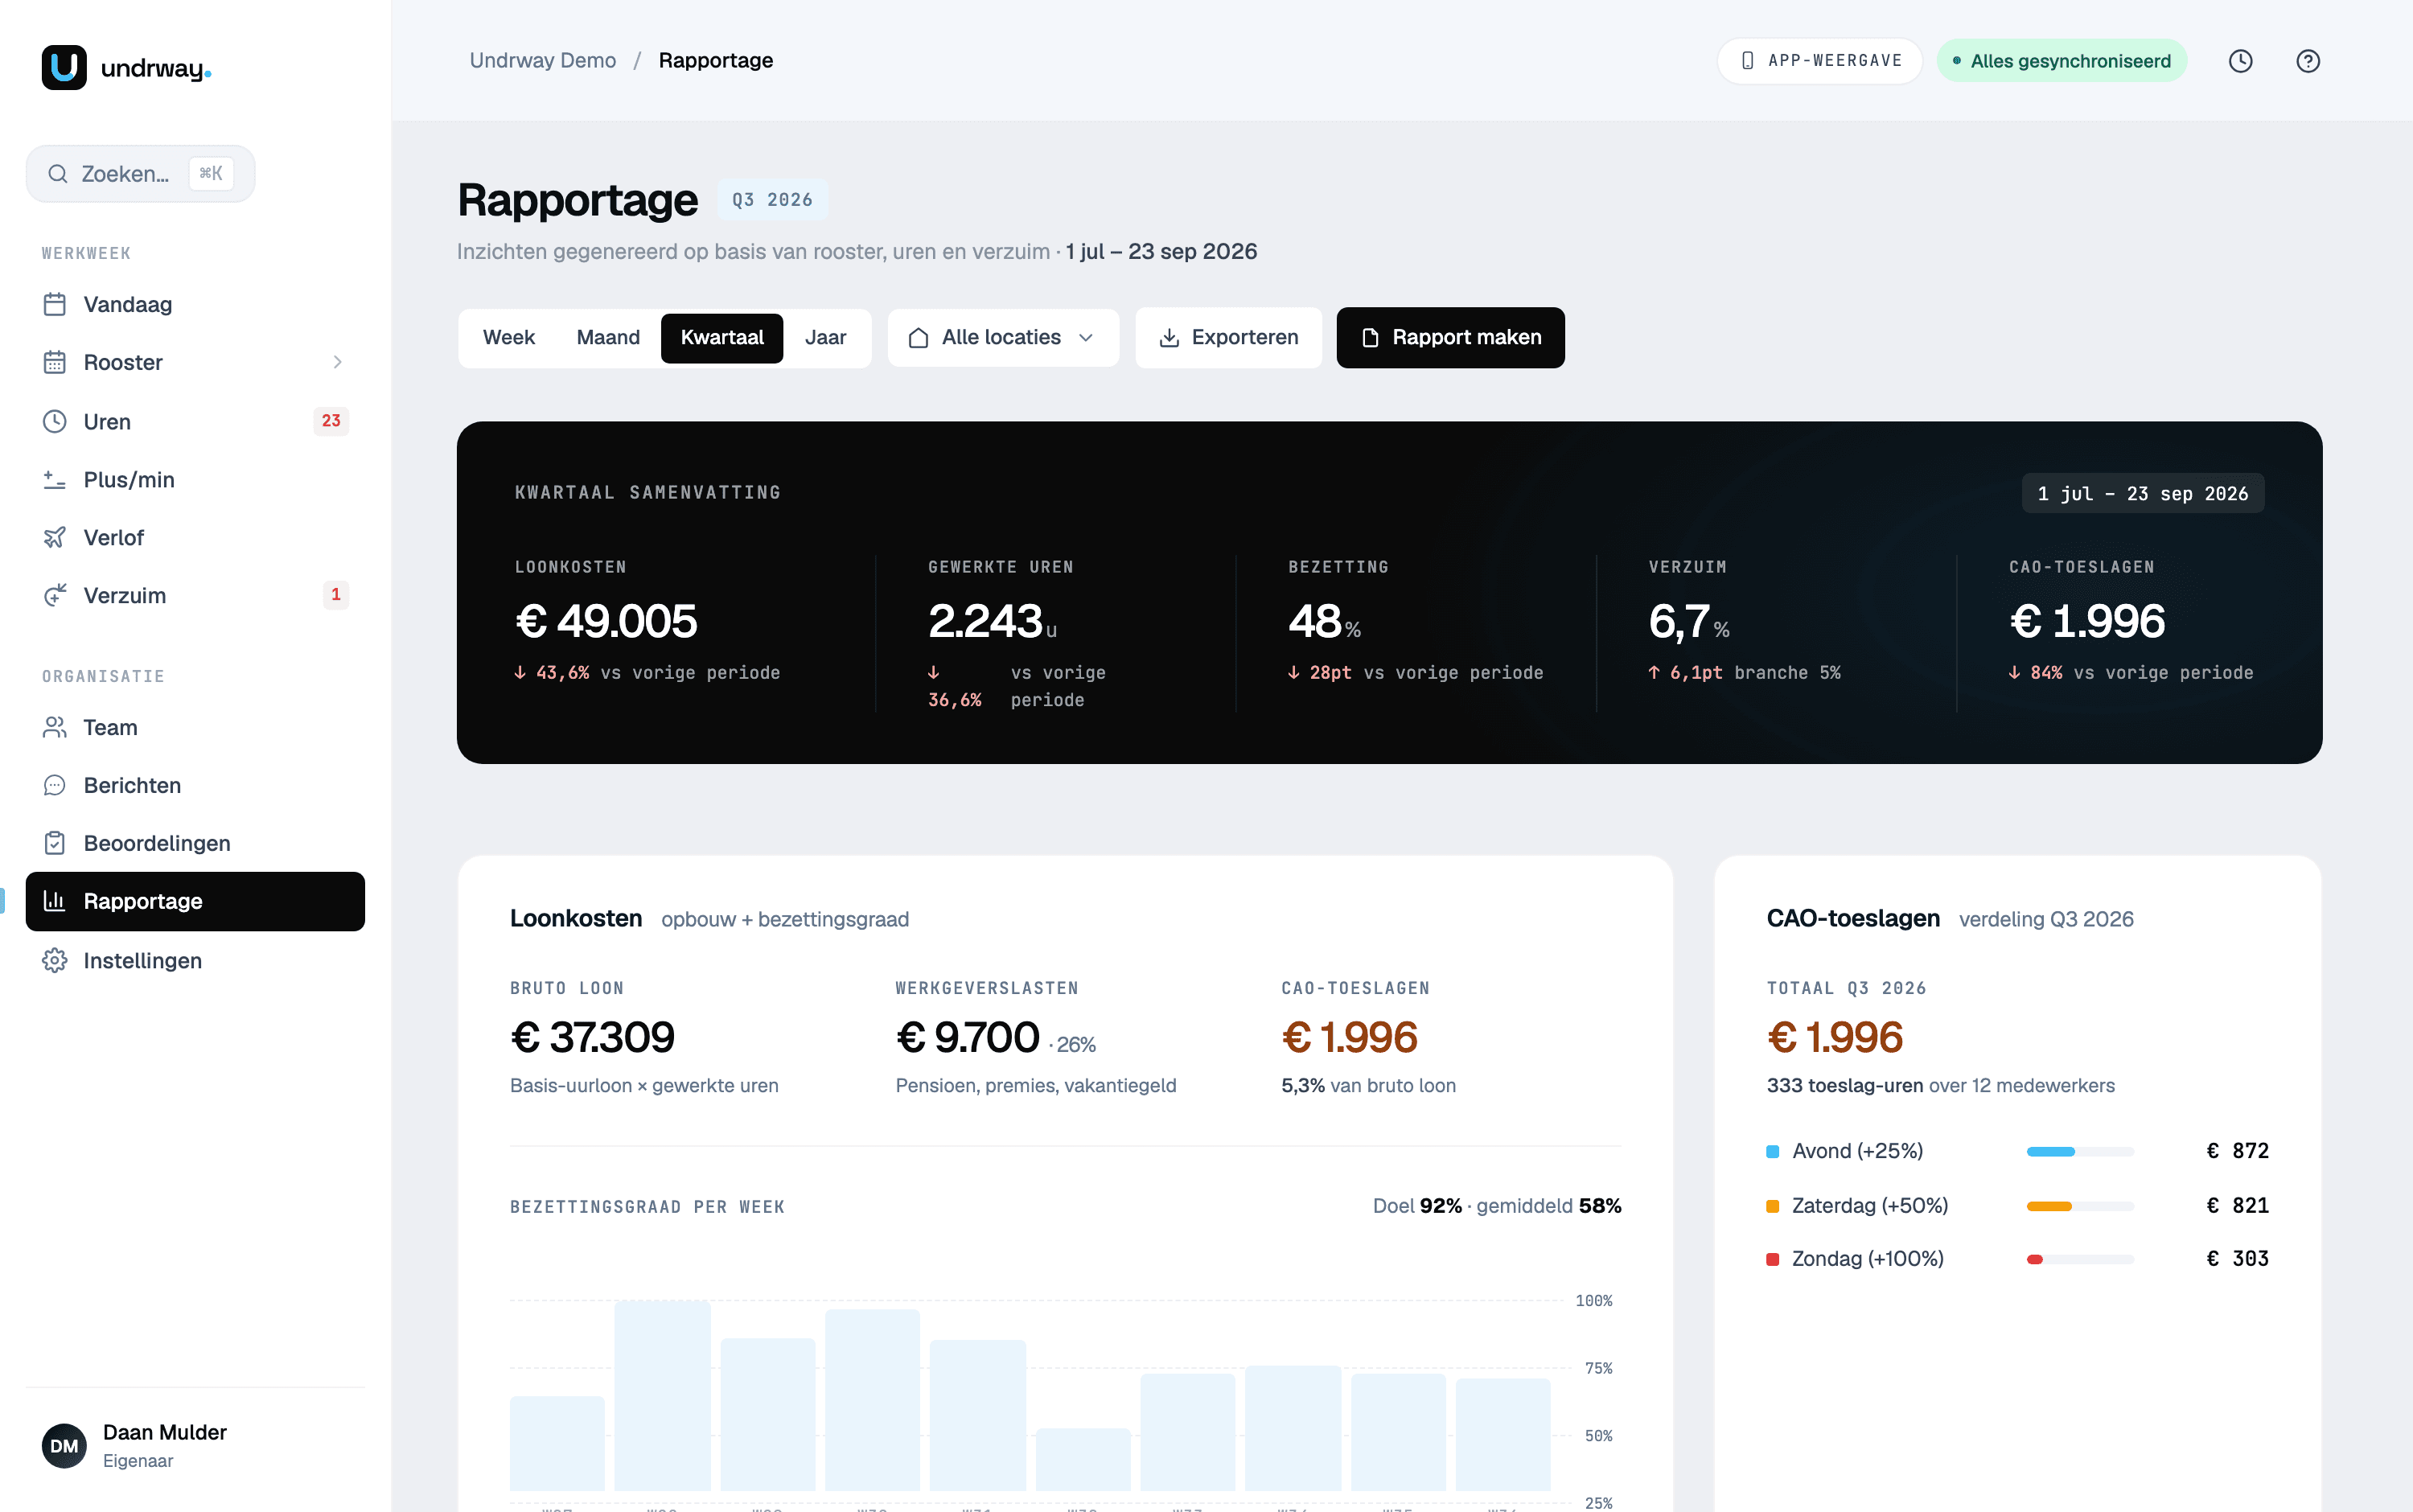This screenshot has height=1512, width=2413.
Task: Click the search magnifier icon
Action: [58, 174]
